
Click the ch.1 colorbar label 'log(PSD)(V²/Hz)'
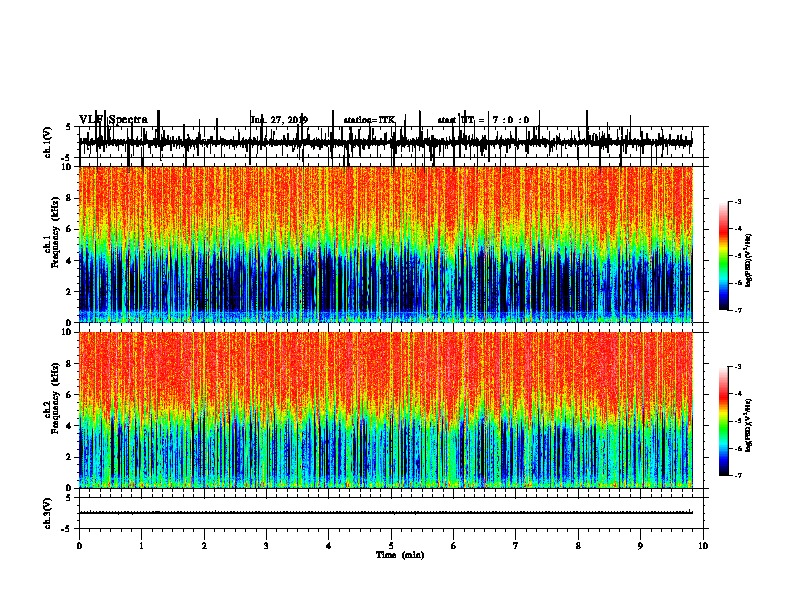pos(749,261)
